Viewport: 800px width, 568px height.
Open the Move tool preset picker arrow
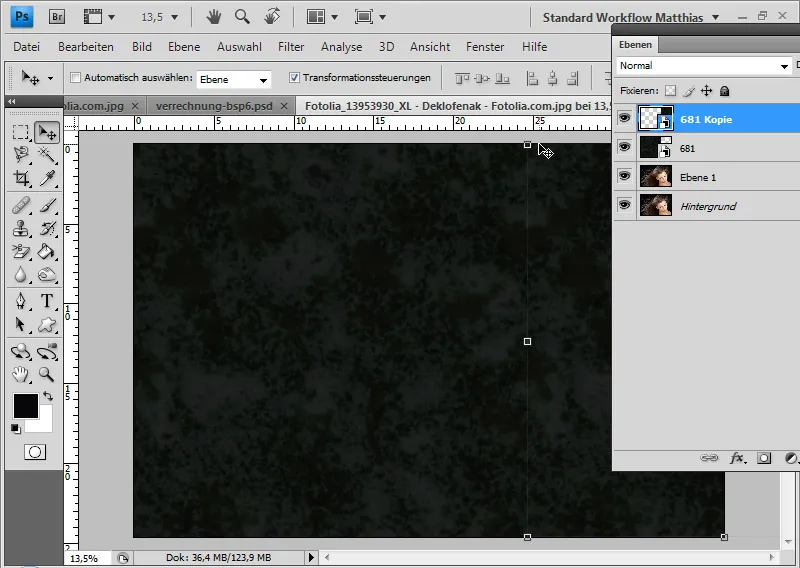pyautogui.click(x=50, y=79)
